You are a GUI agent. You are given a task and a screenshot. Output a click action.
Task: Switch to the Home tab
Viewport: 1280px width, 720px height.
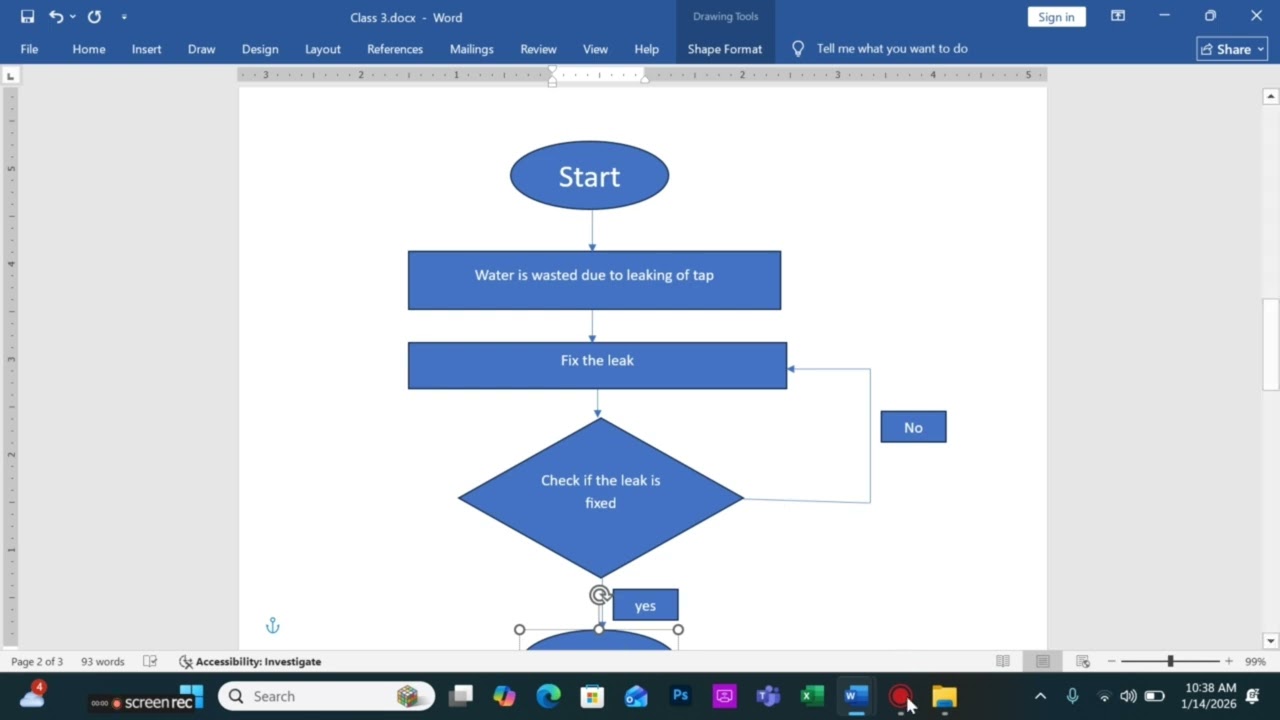pyautogui.click(x=89, y=49)
